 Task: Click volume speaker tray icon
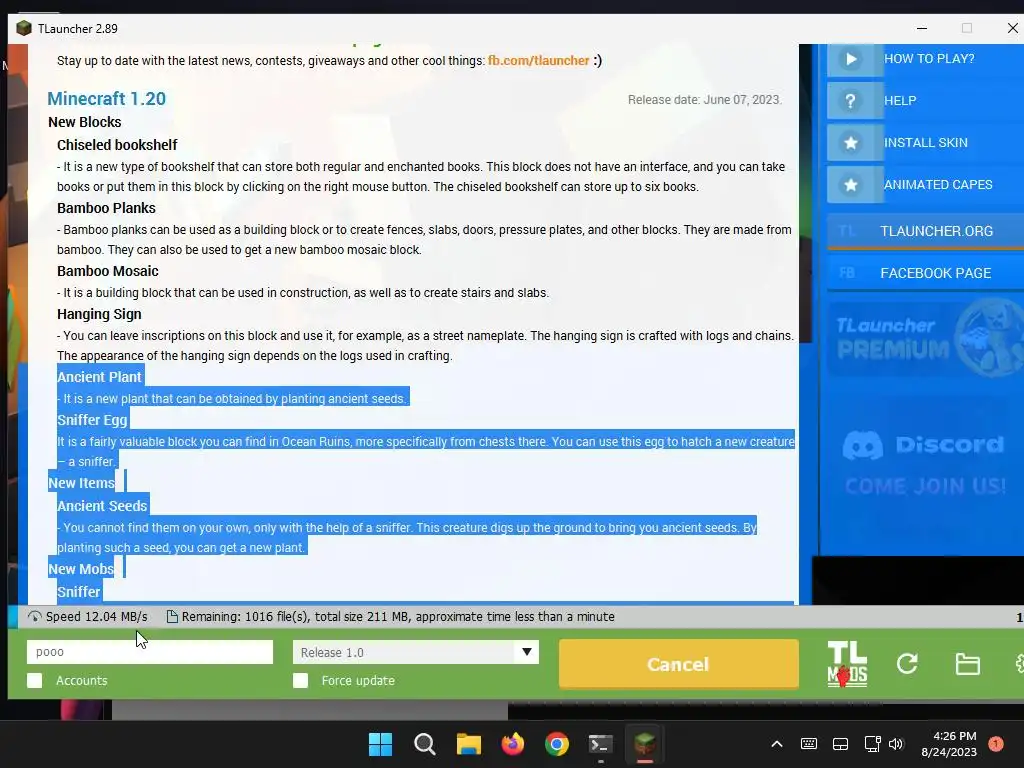(x=896, y=744)
